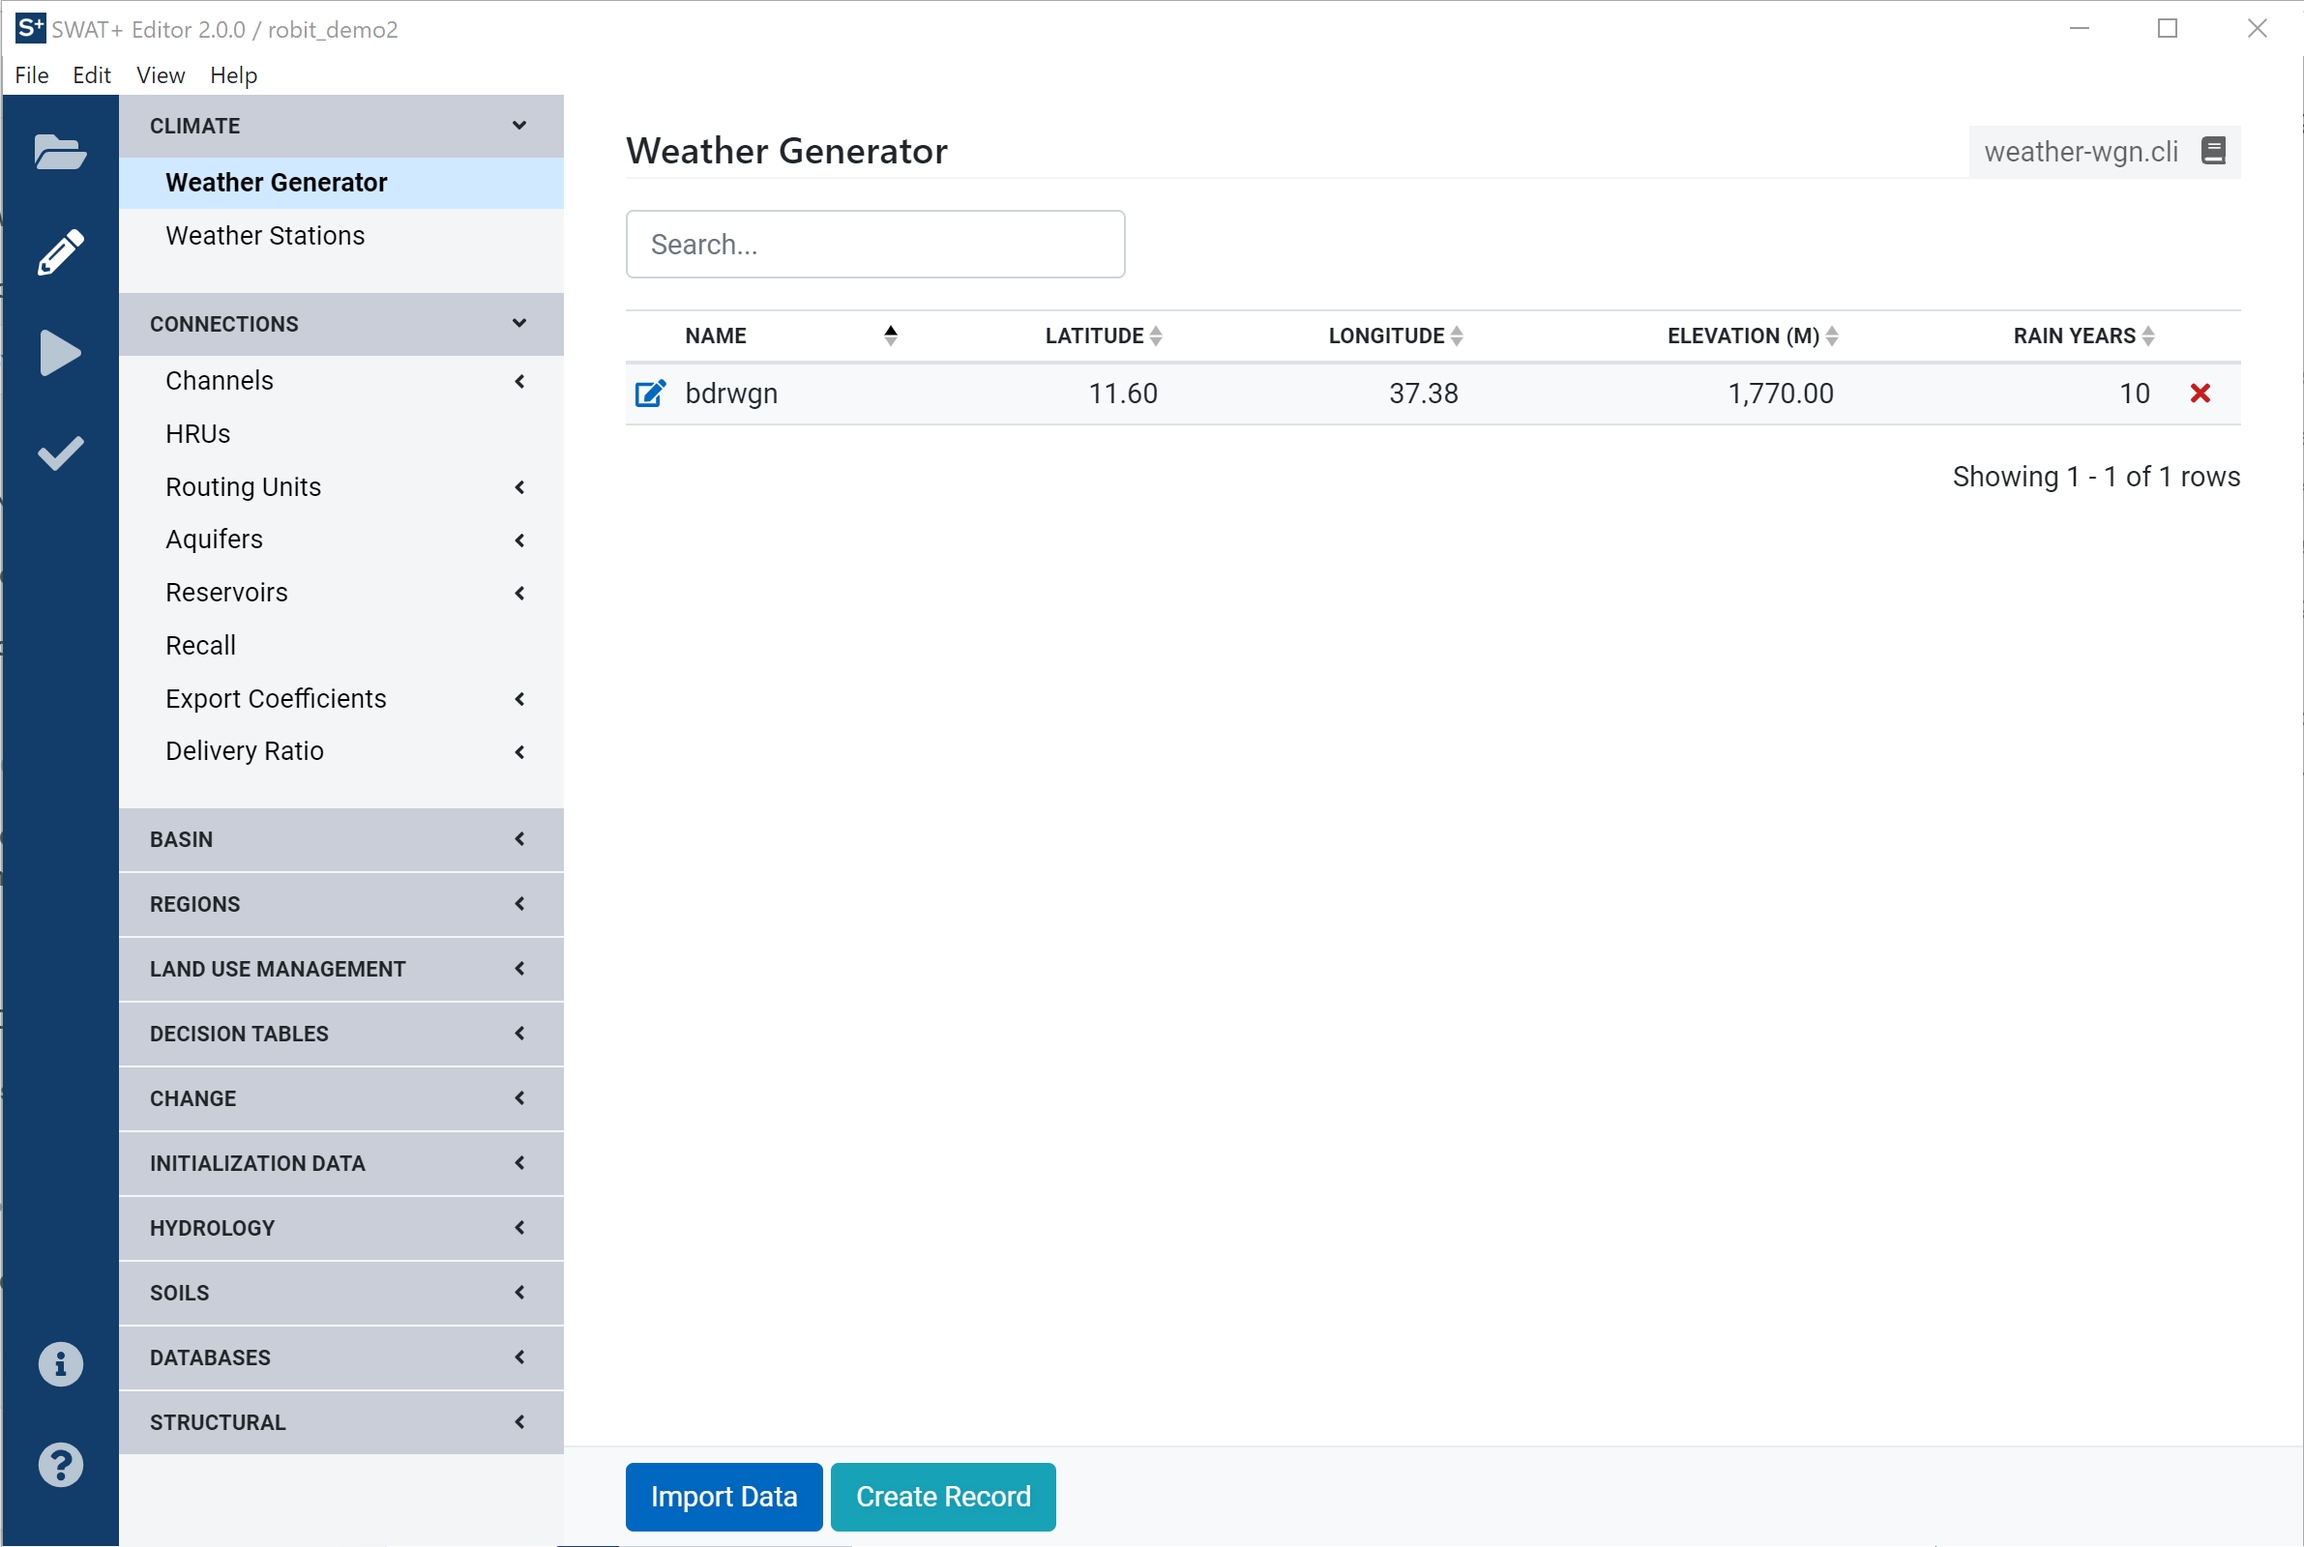Delete bdrwgn row with red X

coord(2199,393)
